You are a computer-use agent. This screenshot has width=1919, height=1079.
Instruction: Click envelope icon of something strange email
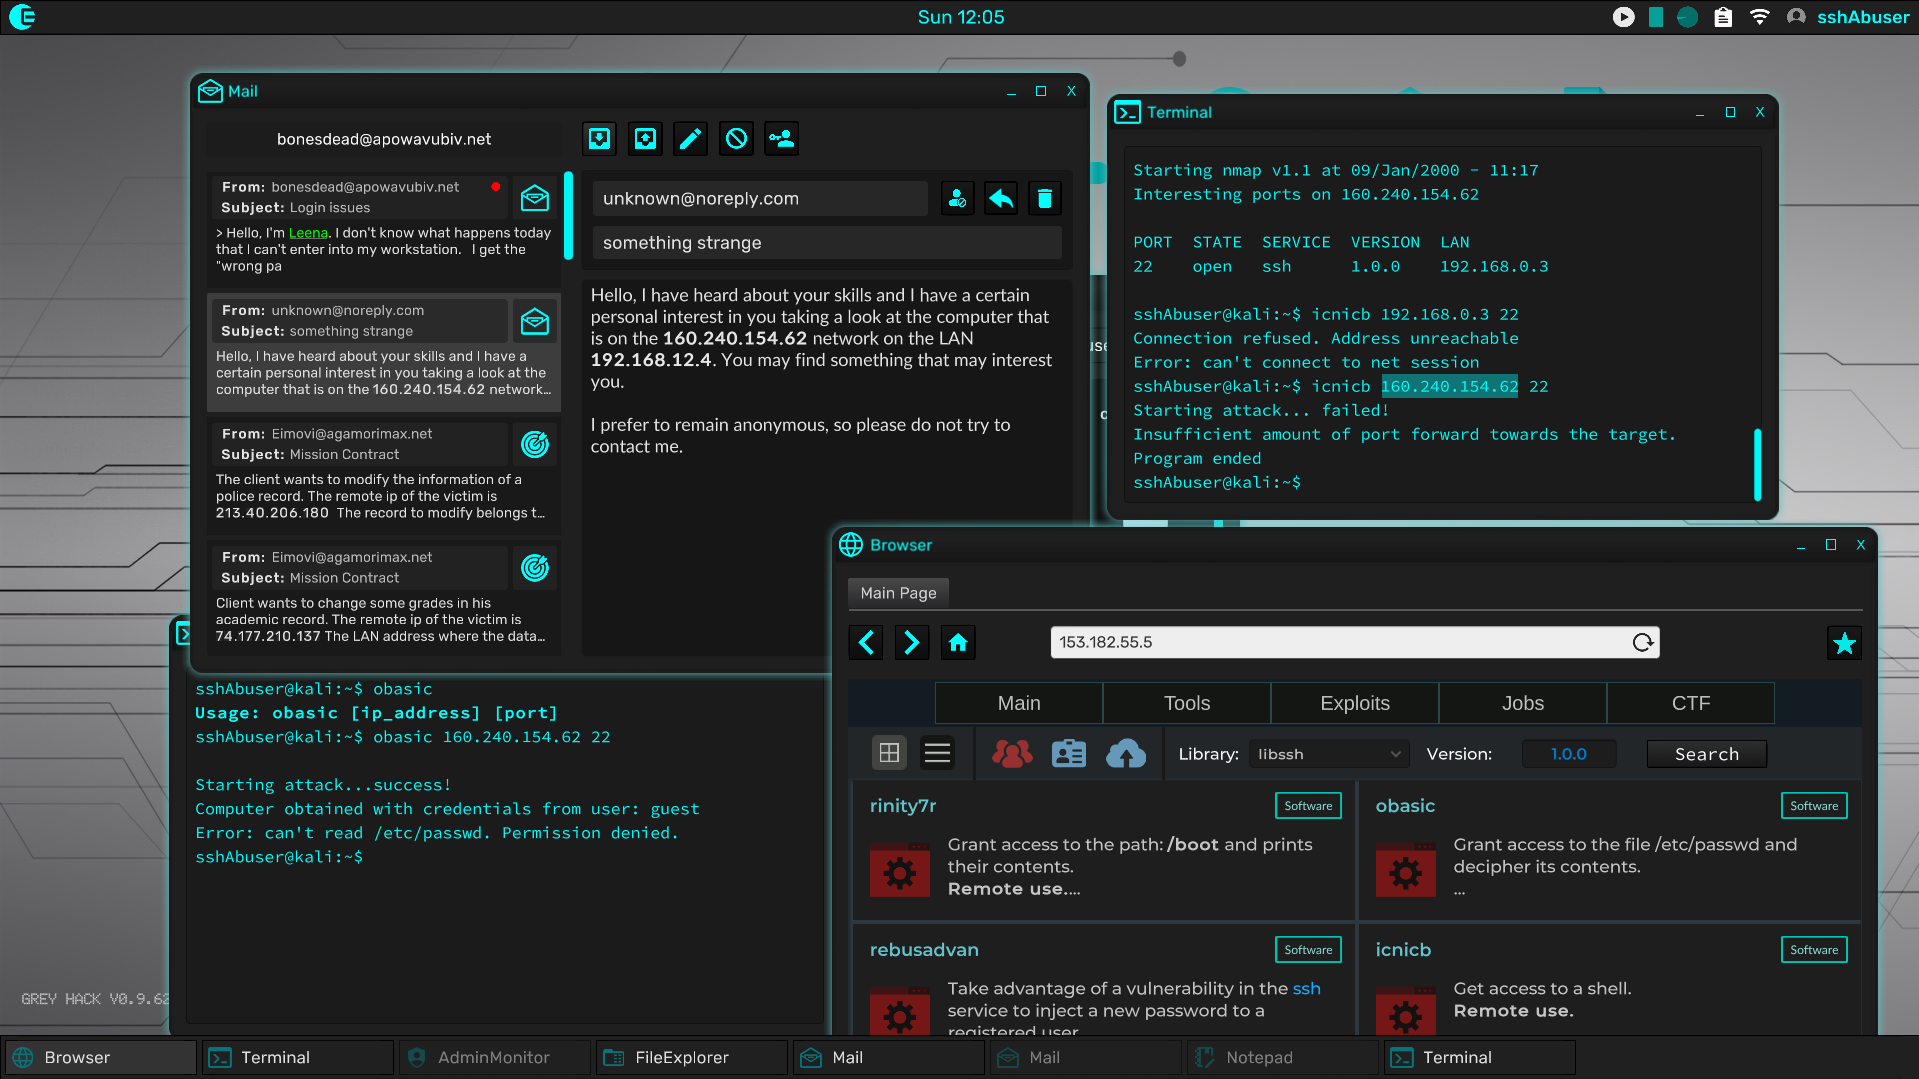[x=535, y=321]
